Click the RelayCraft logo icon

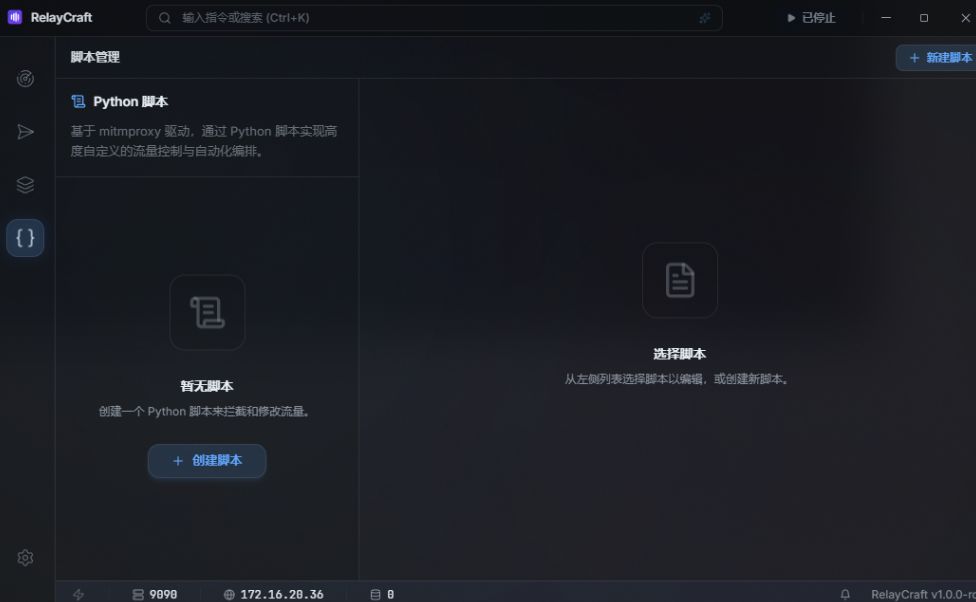point(15,17)
